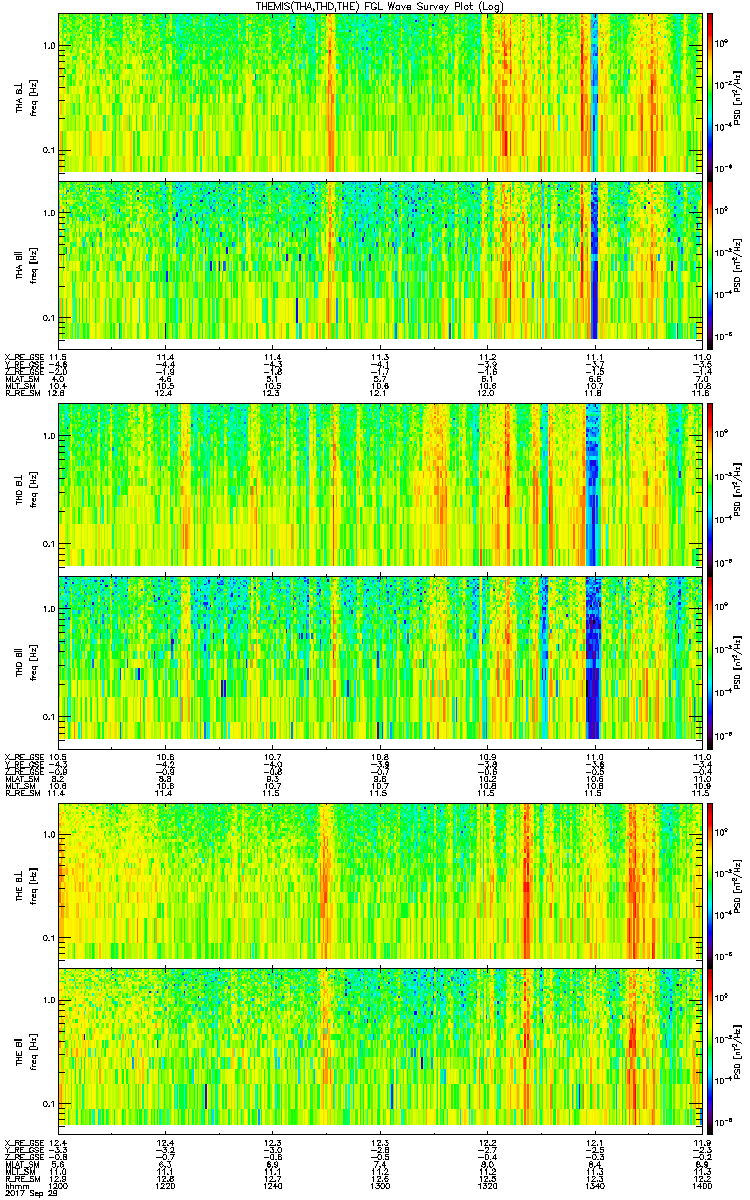Click the R_RE_SM row label under THA panels
Viewport: 750px width, 1200px height.
(x=22, y=393)
